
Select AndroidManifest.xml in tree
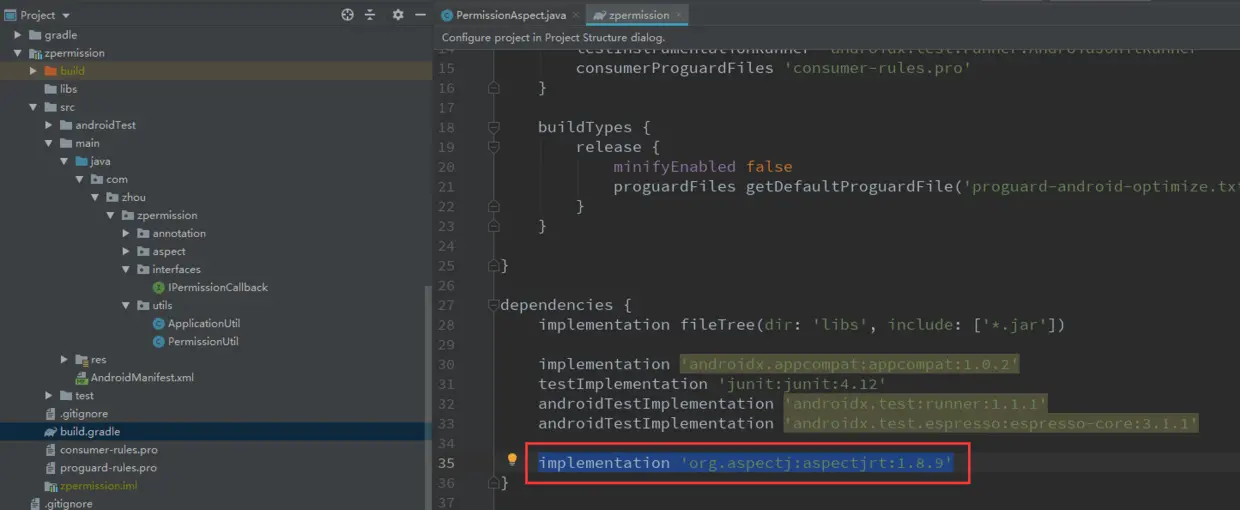click(142, 377)
